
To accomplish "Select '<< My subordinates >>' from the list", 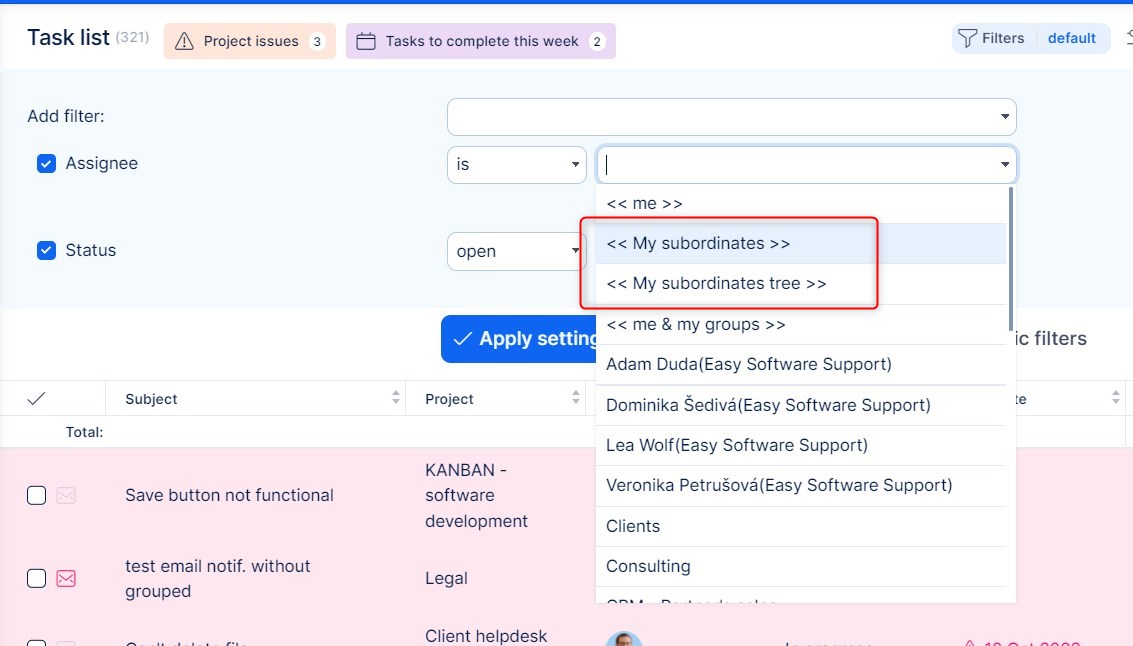I will pyautogui.click(x=698, y=244).
